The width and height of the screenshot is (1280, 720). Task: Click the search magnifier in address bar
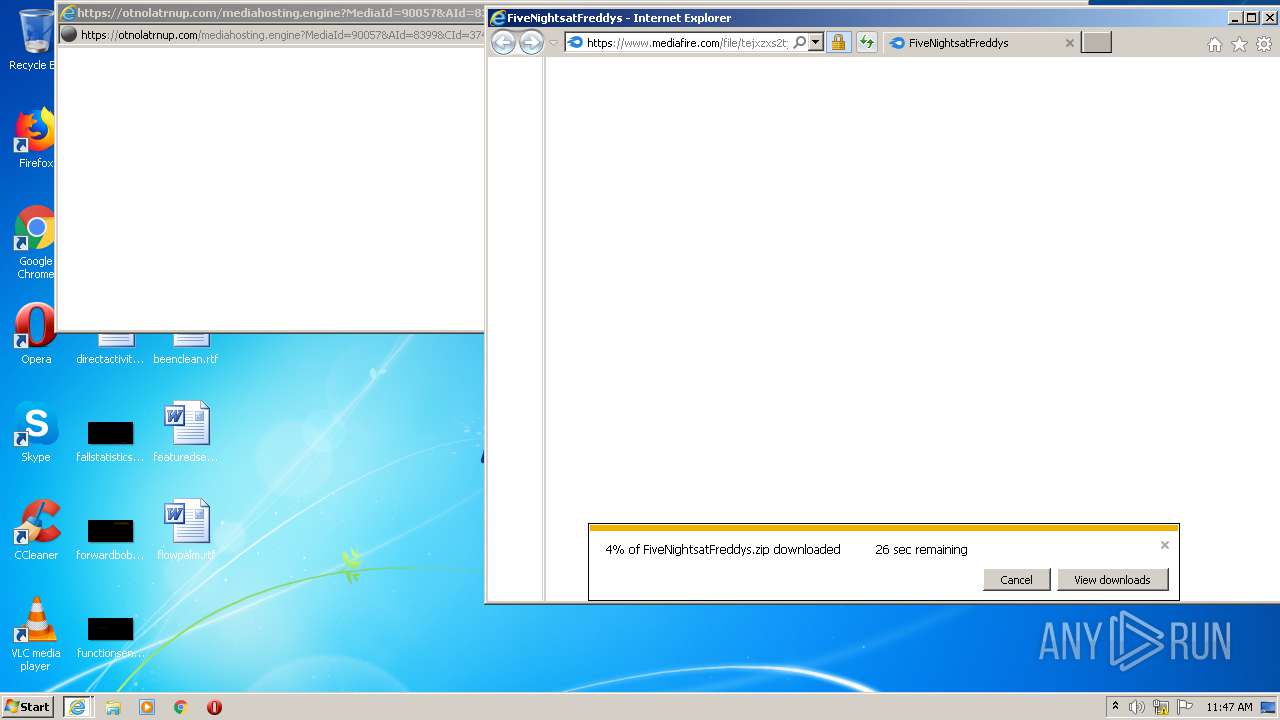(799, 42)
